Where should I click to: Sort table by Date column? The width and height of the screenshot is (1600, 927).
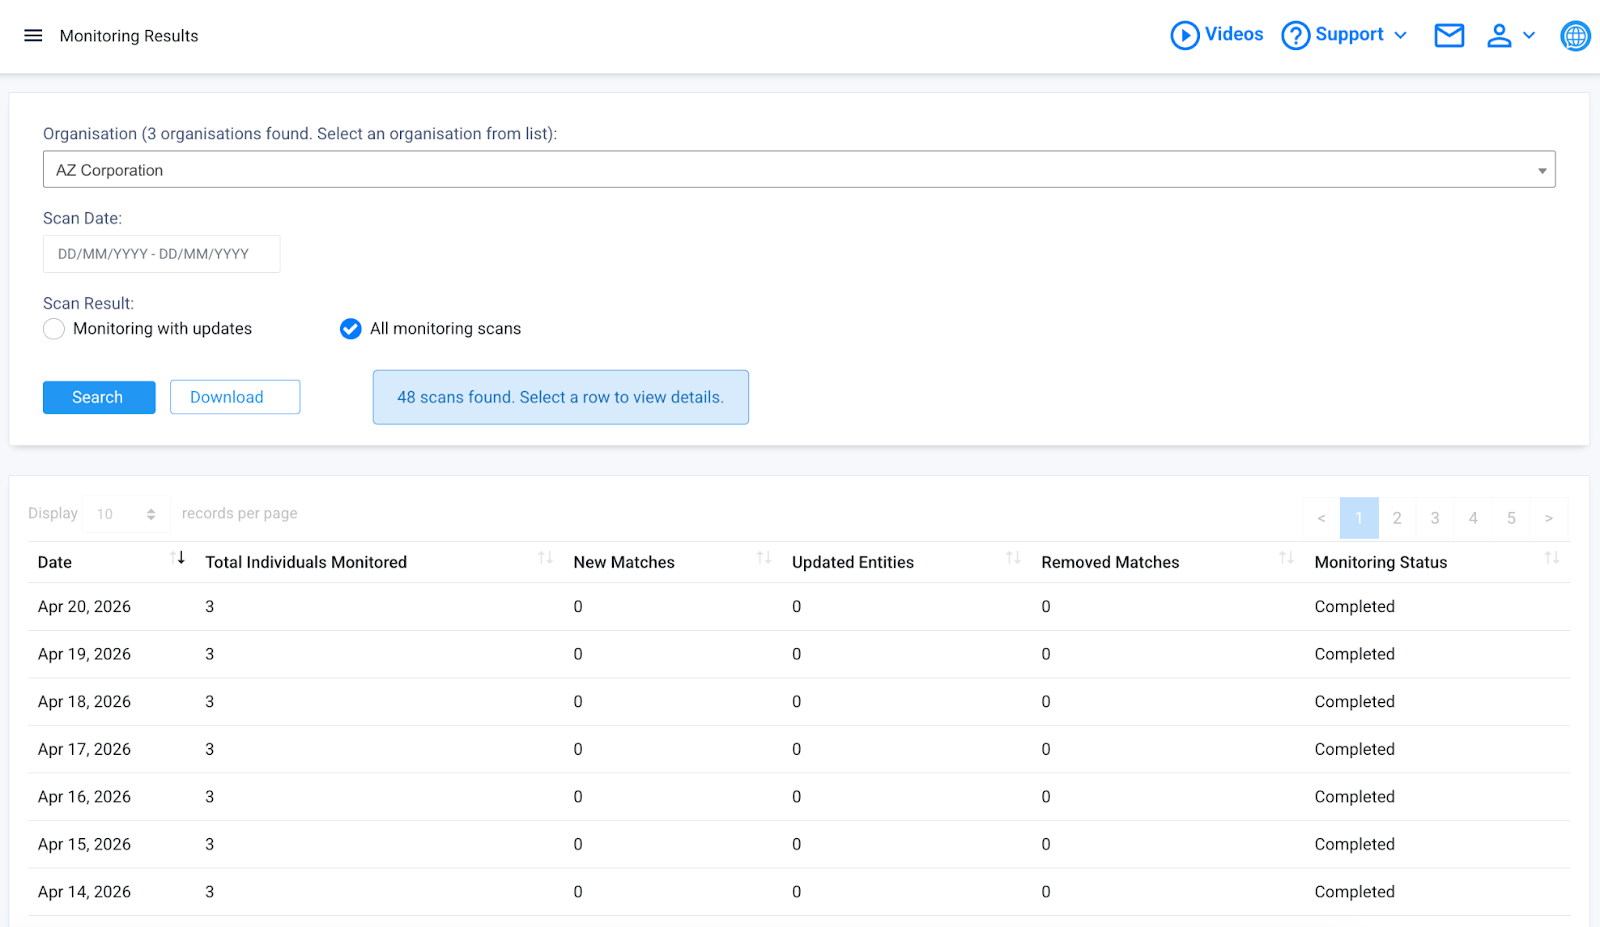click(x=177, y=558)
